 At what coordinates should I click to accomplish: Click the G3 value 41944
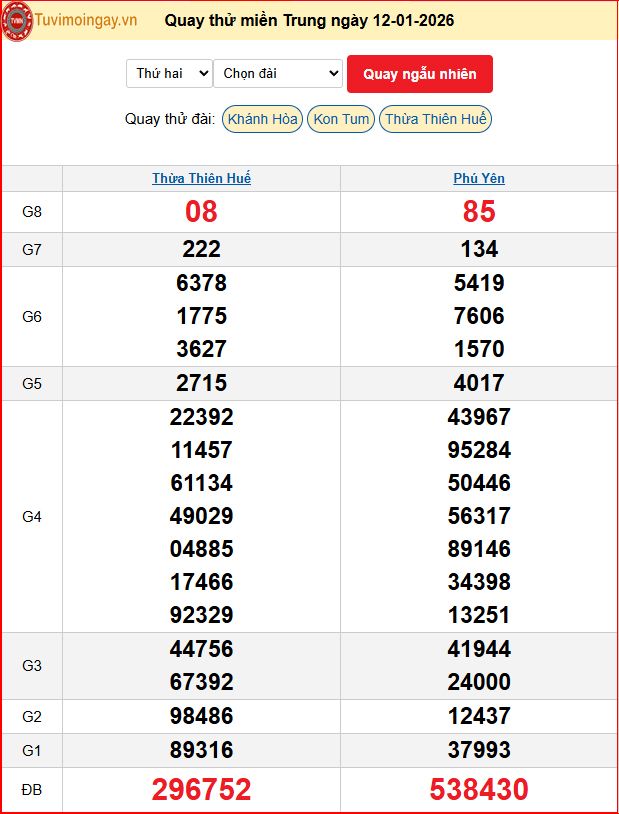(x=479, y=649)
